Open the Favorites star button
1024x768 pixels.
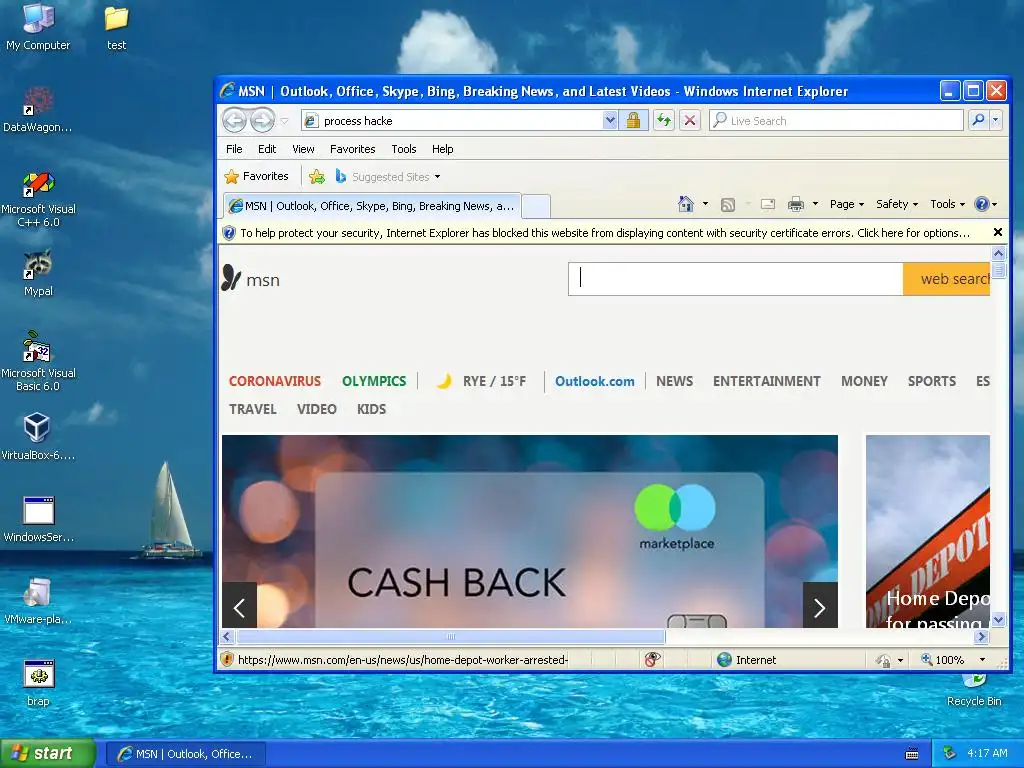pos(257,176)
